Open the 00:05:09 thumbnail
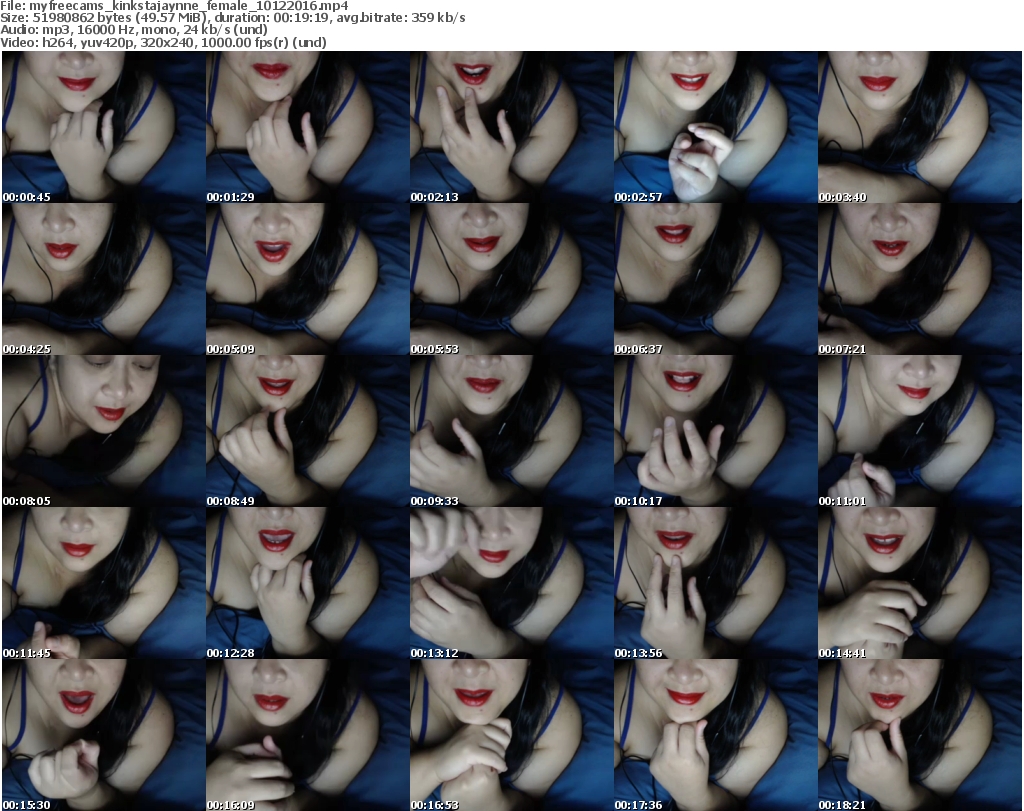Screen dimensions: 1024x811 click(307, 279)
